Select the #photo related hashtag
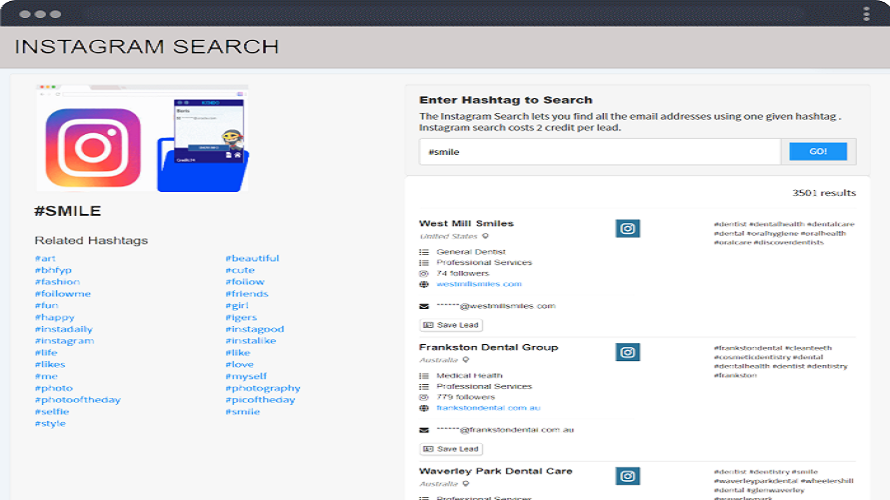This screenshot has width=890, height=500. tap(53, 388)
